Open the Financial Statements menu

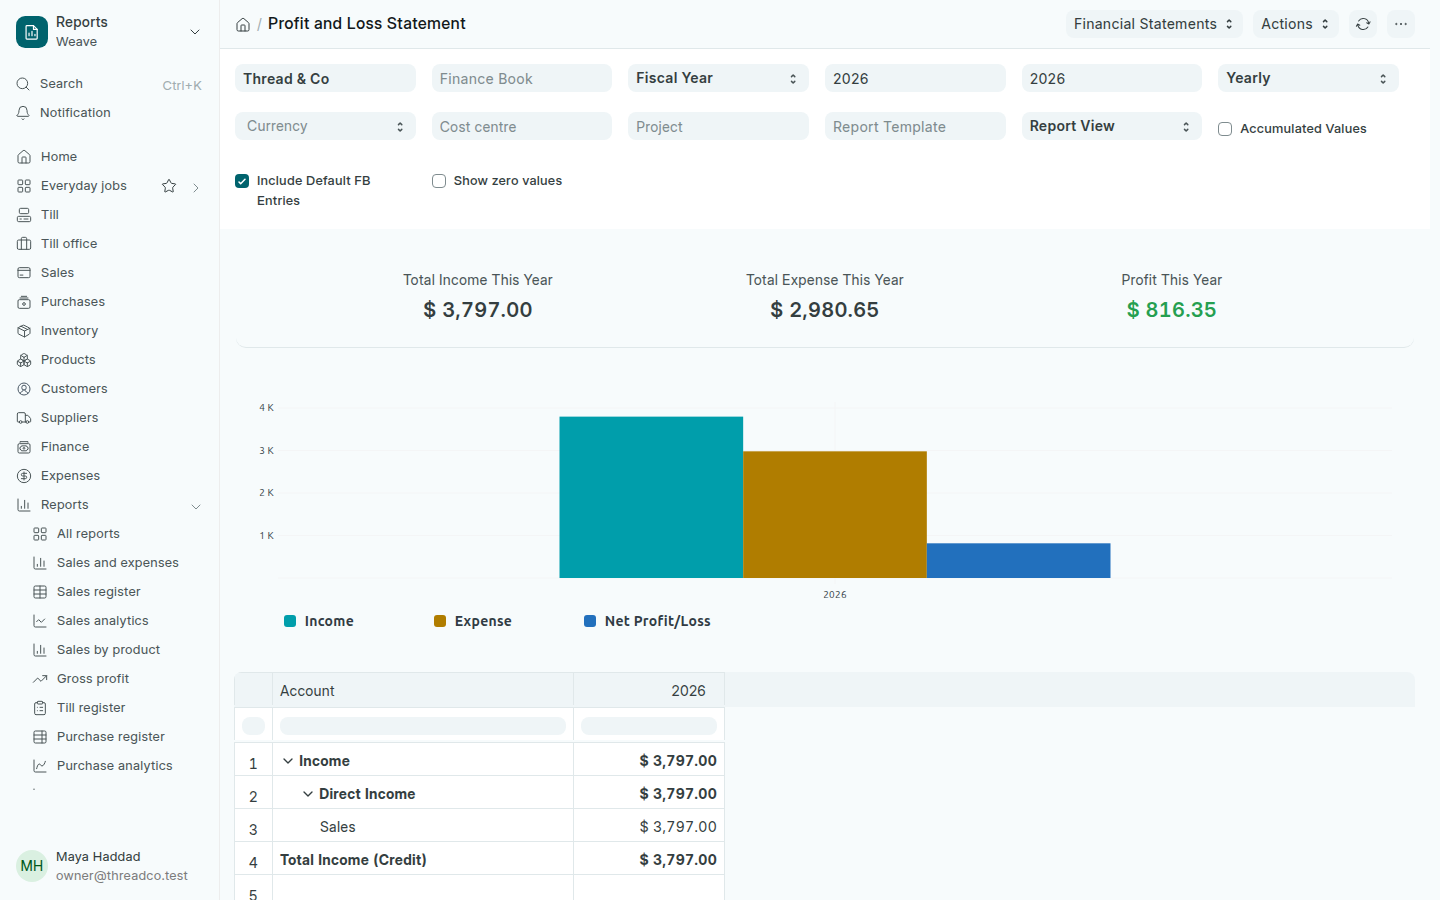tap(1154, 24)
